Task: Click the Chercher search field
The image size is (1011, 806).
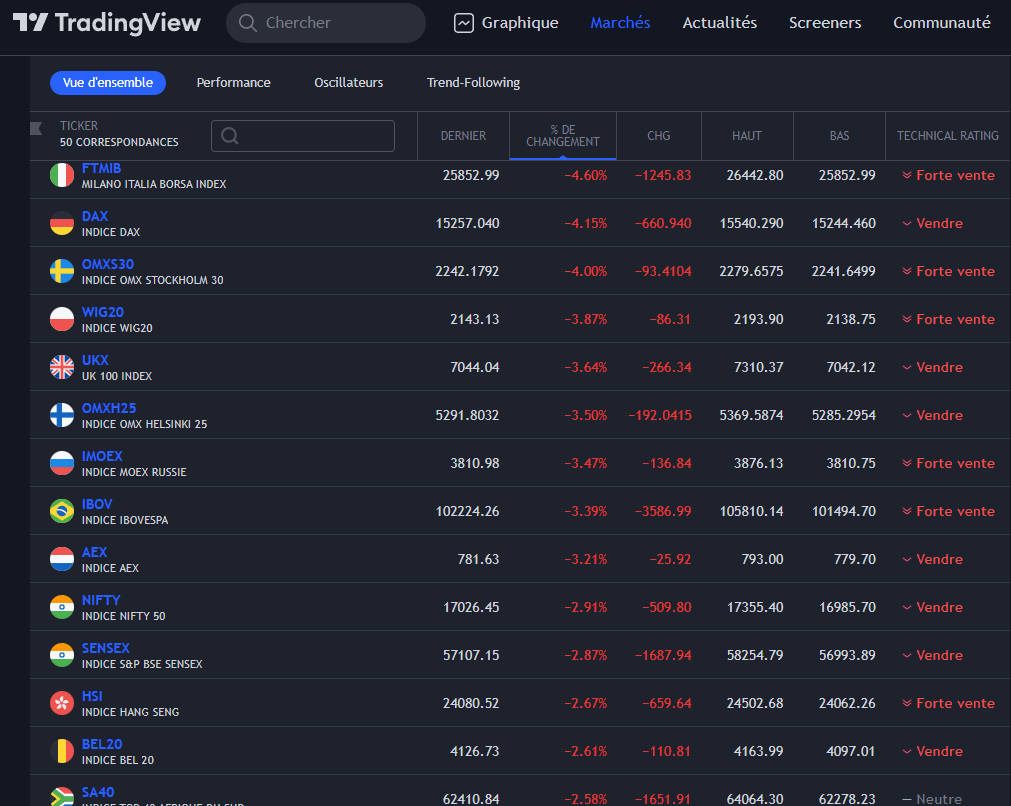Action: [326, 23]
